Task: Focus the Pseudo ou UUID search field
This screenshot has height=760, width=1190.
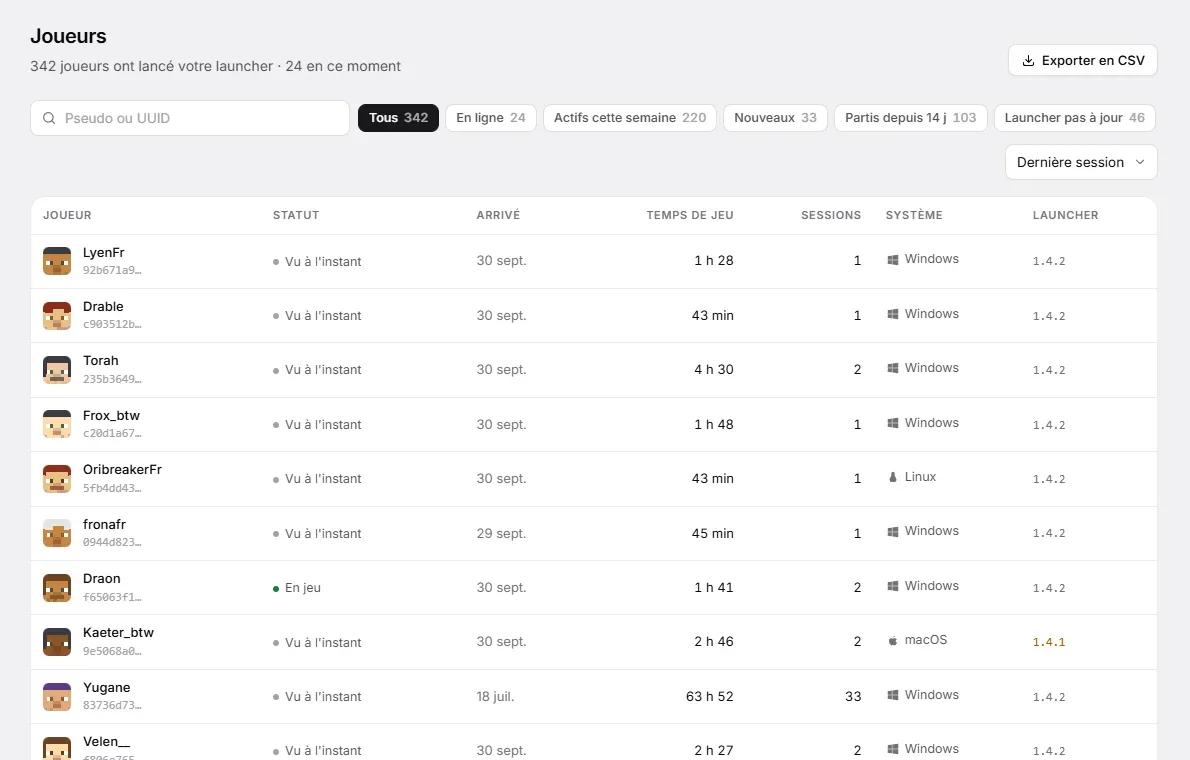Action: coord(190,118)
